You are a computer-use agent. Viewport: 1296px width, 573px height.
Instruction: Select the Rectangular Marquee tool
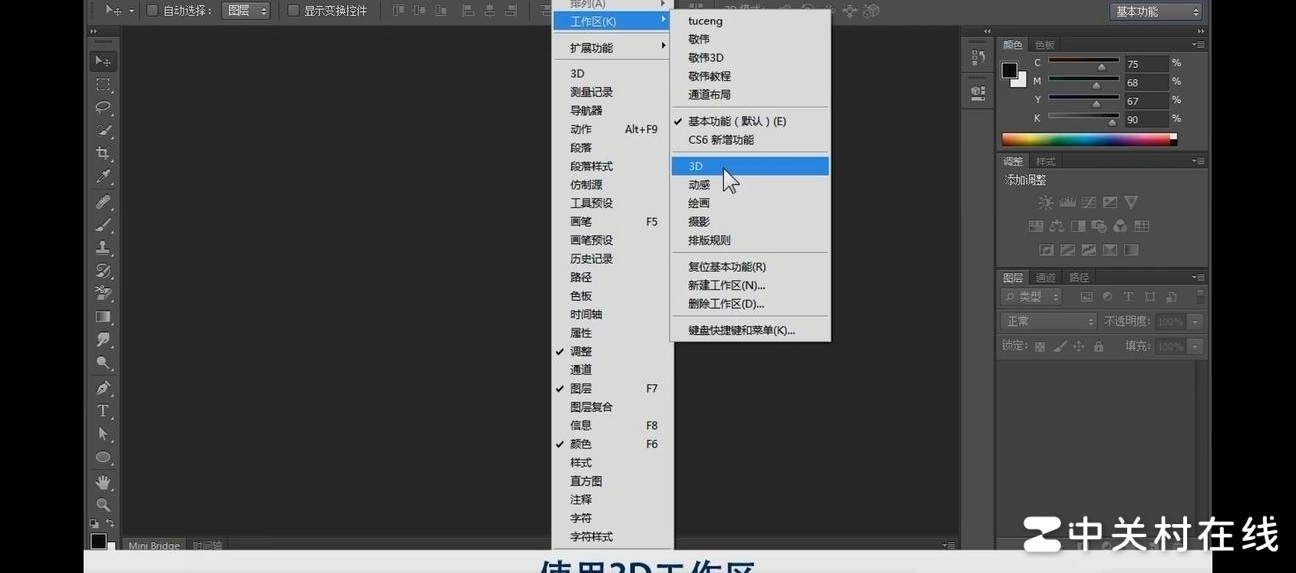point(103,85)
